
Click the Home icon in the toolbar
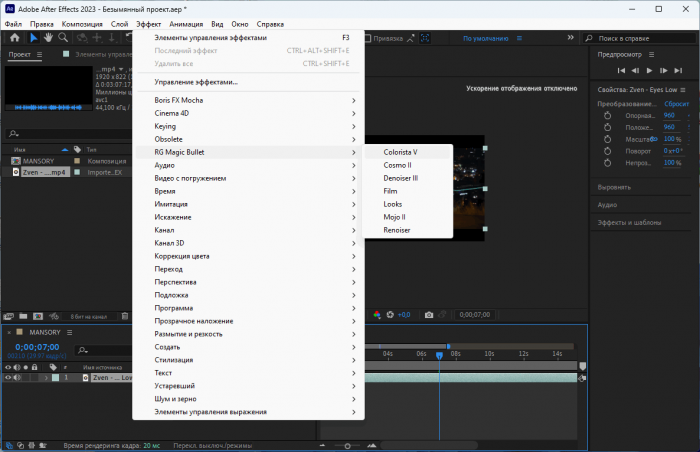point(14,38)
